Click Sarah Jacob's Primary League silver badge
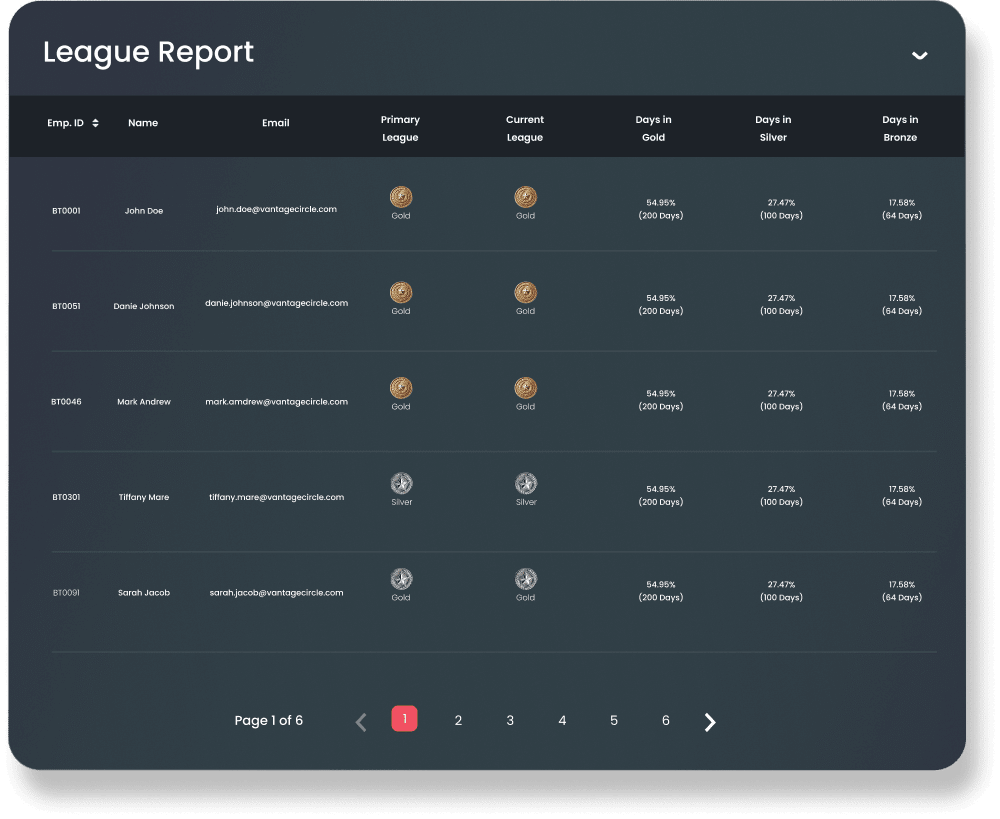 (400, 580)
